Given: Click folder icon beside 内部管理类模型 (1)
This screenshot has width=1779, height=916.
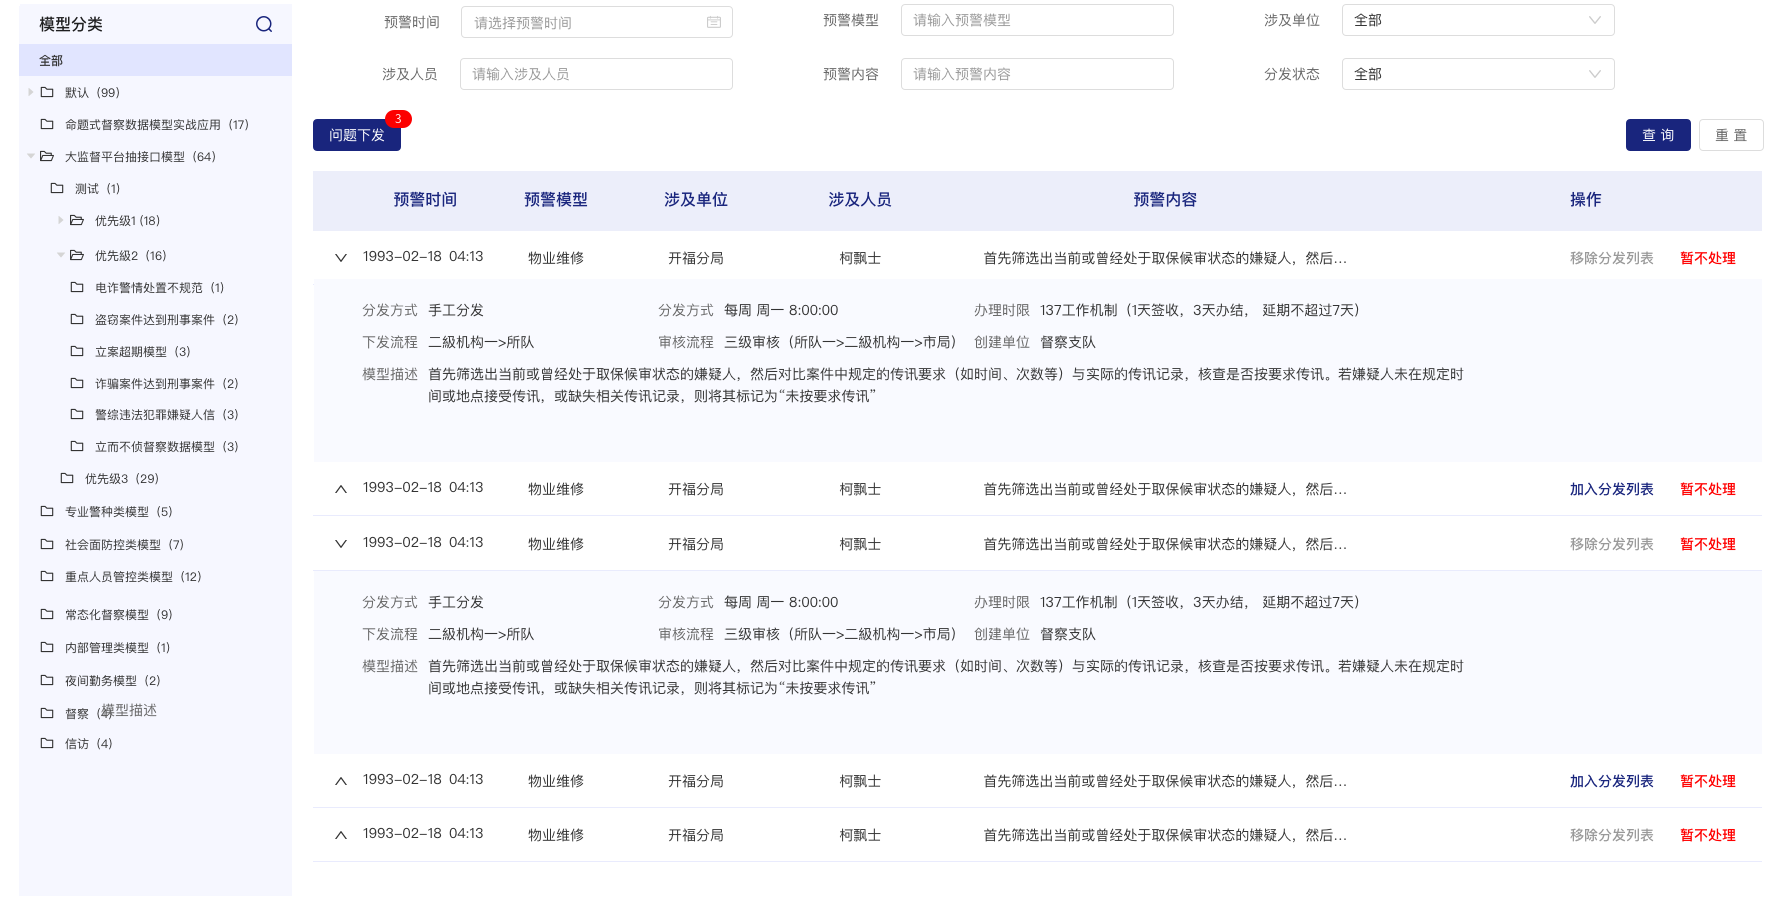Looking at the screenshot, I should [x=47, y=647].
